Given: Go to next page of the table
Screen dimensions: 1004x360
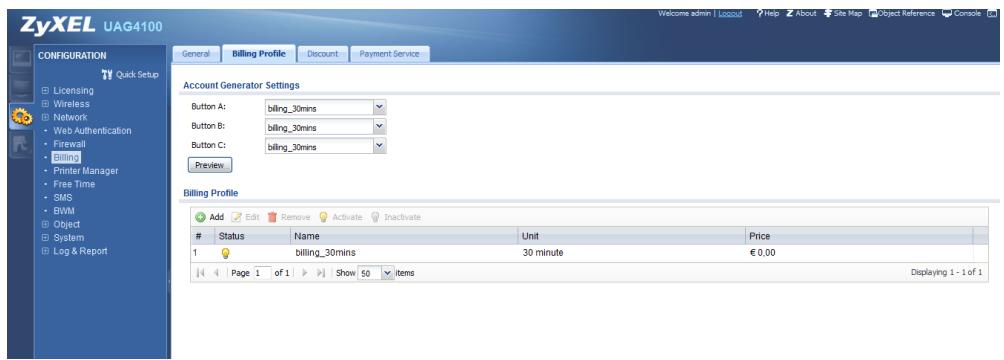Looking at the screenshot, I should pos(305,273).
